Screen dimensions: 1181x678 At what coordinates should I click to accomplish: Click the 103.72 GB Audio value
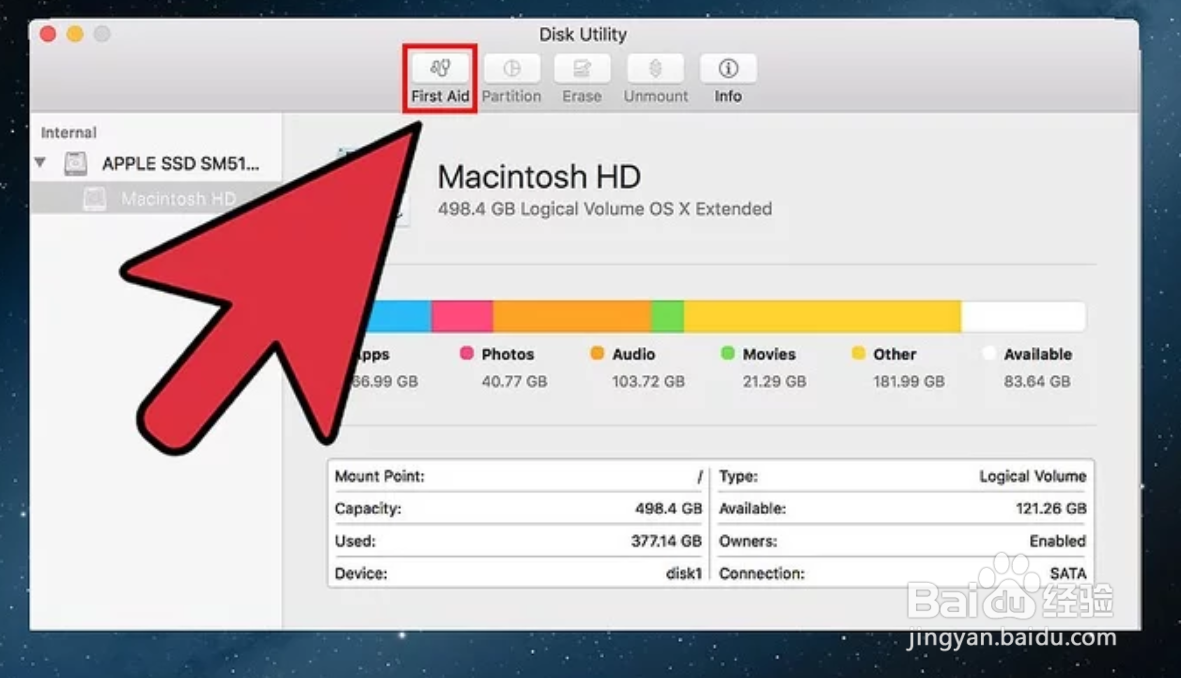[x=648, y=382]
